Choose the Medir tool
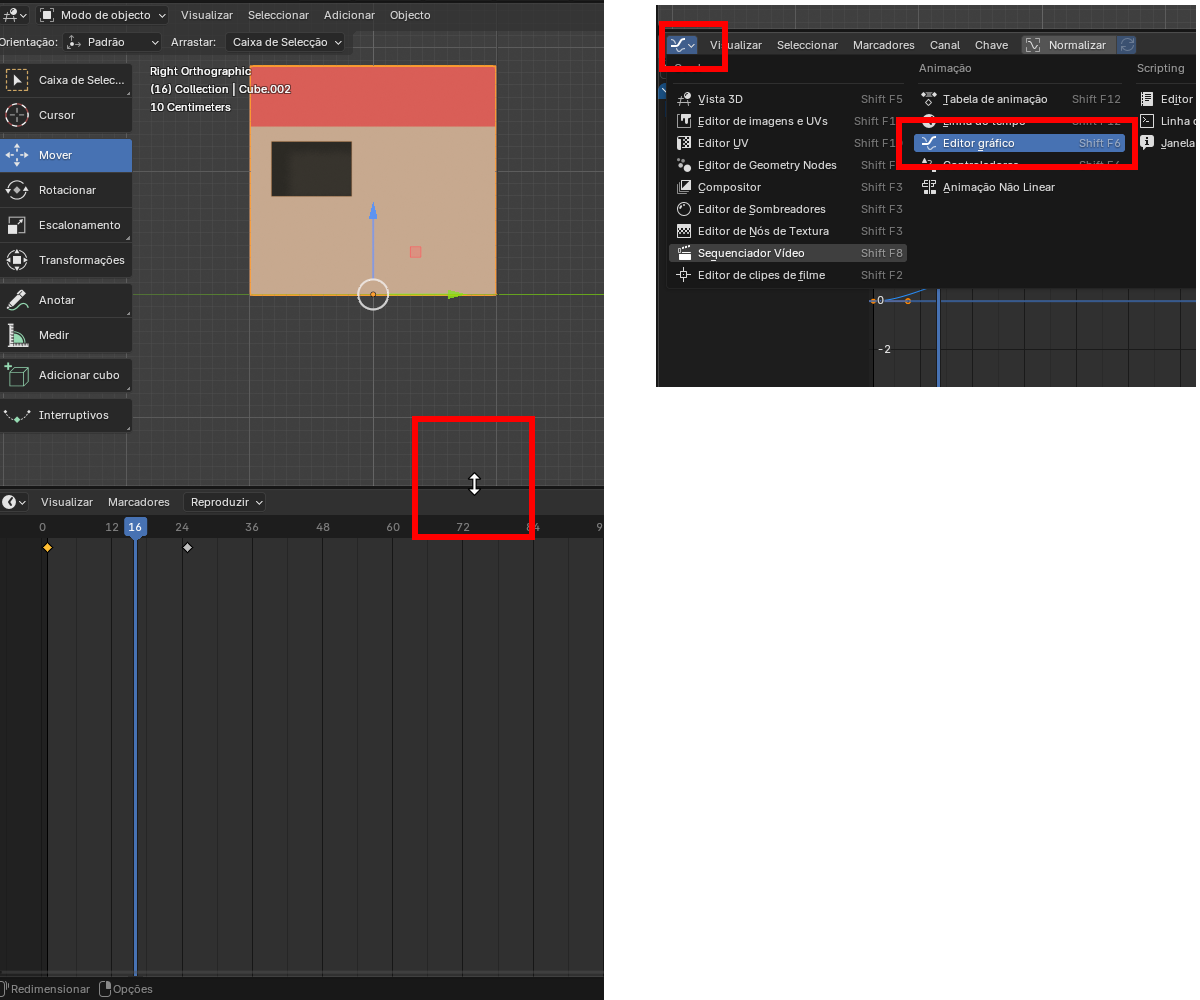Viewport: 1200px width, 1000px height. coord(66,335)
